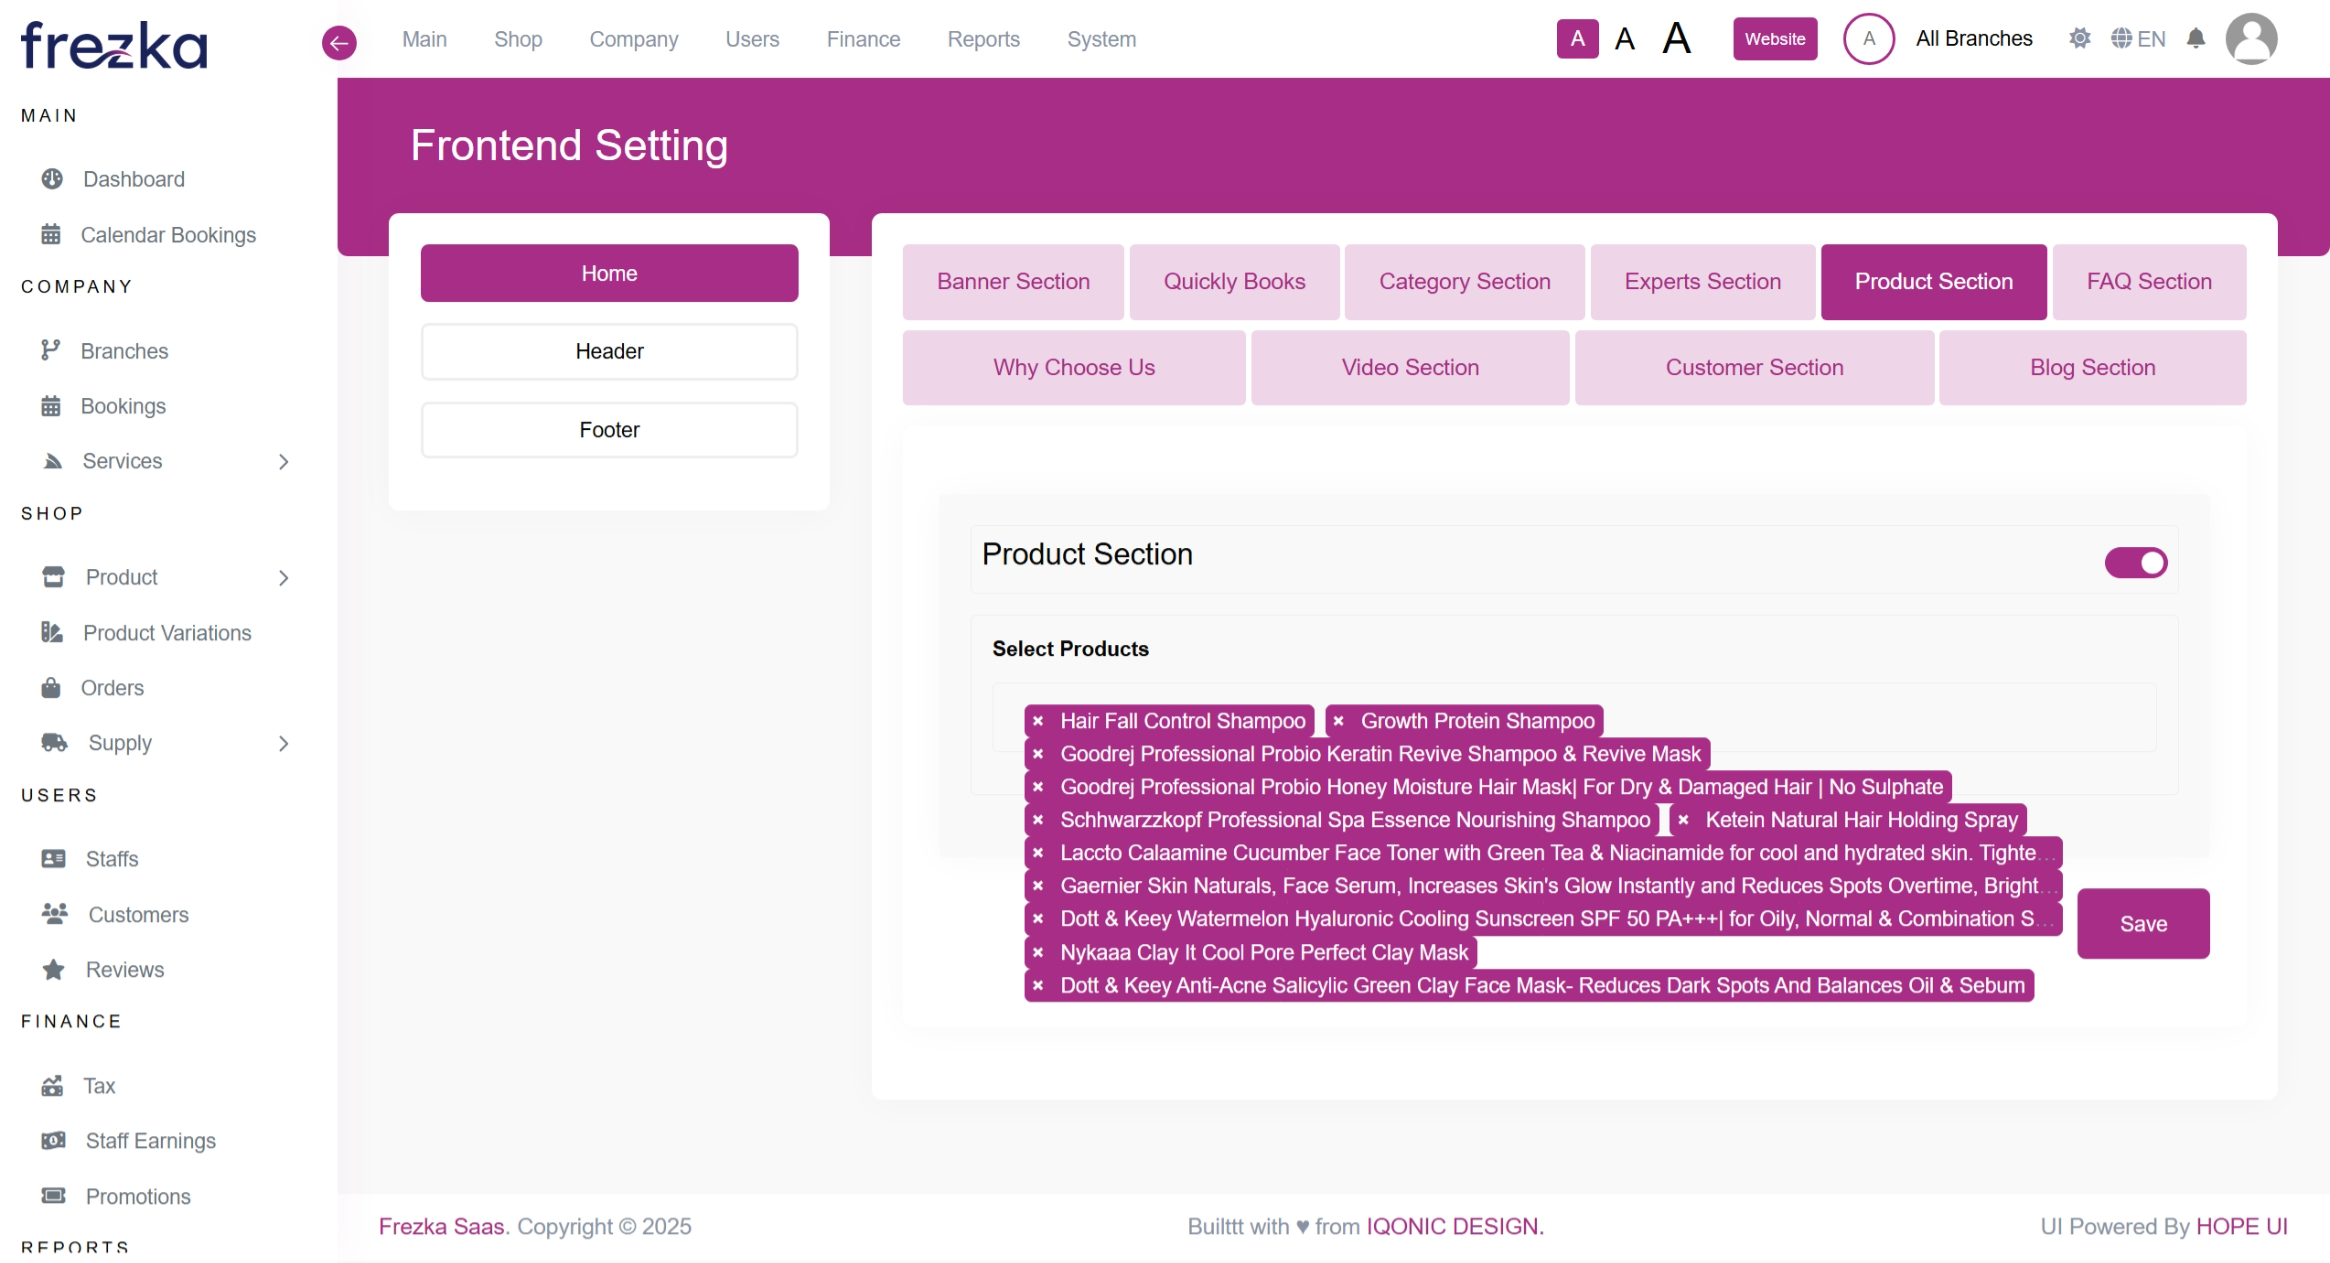This screenshot has width=2330, height=1263.
Task: Open the Finance top menu
Action: [x=863, y=39]
